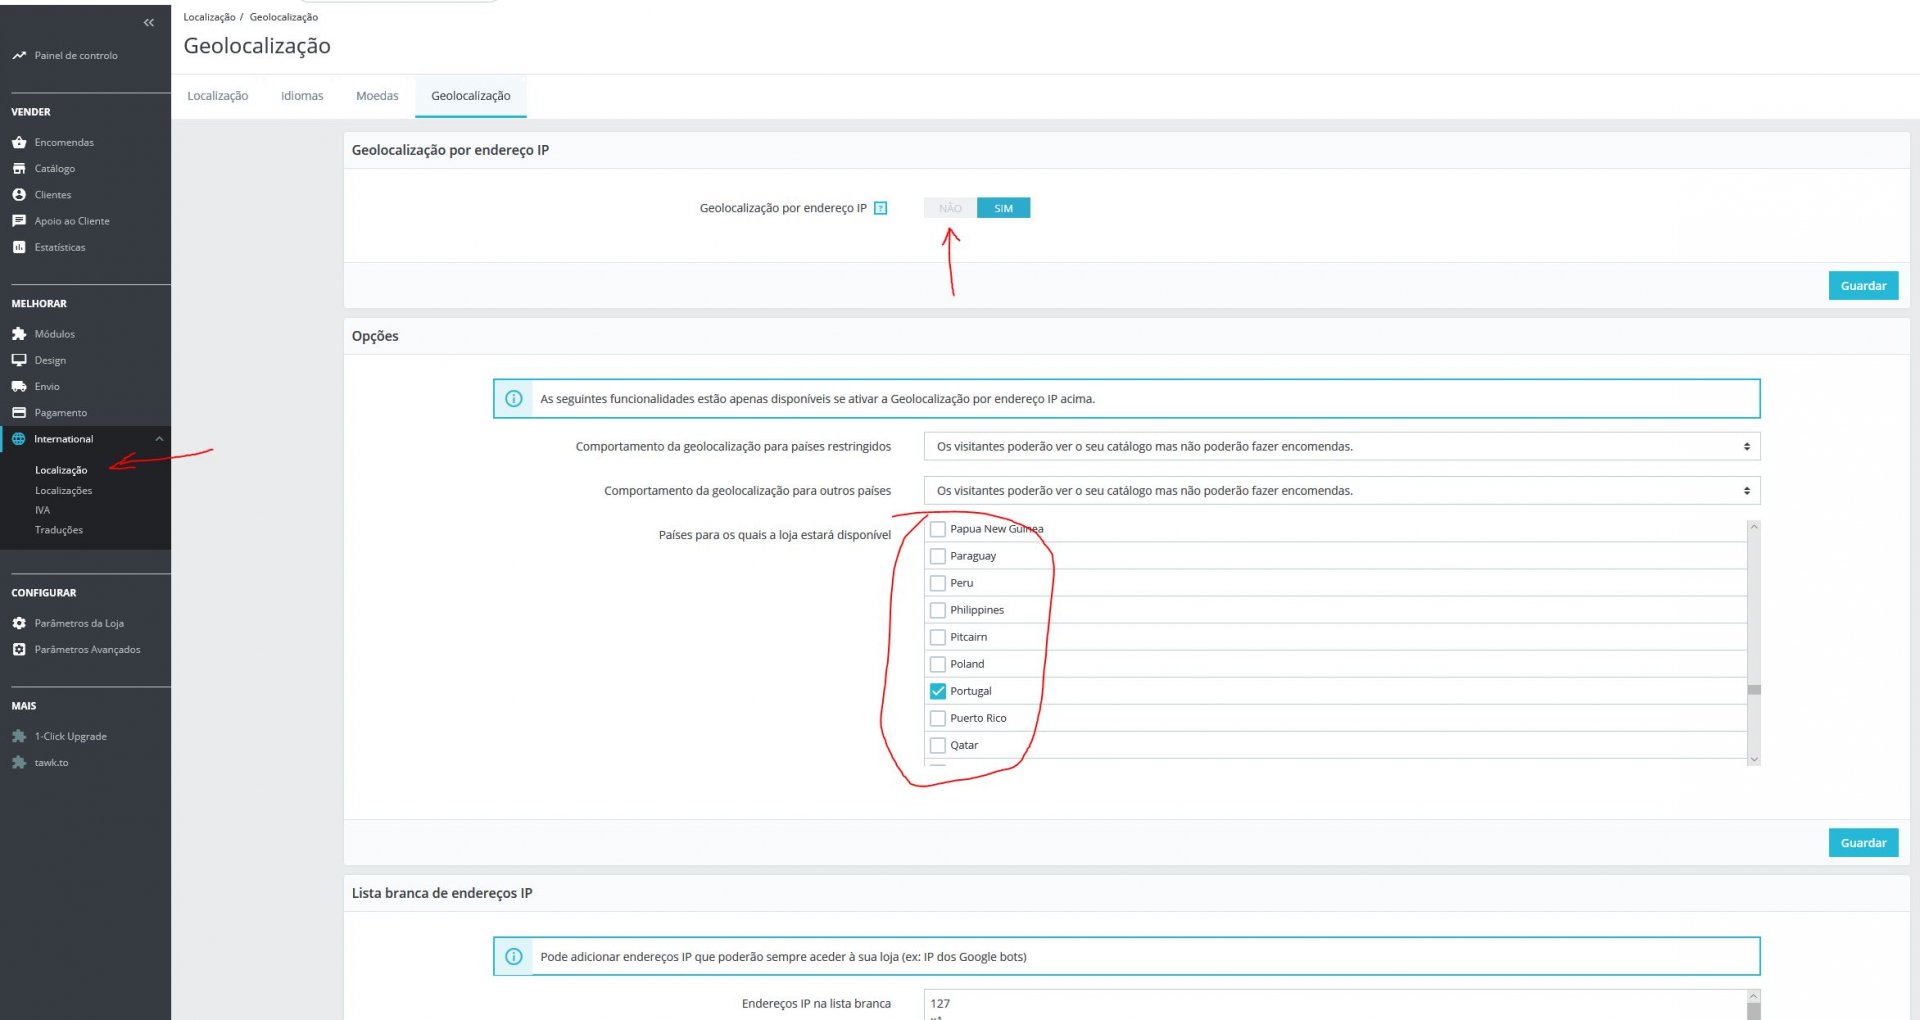This screenshot has width=1920, height=1020.
Task: Click the Catálogo store icon
Action: [19, 168]
